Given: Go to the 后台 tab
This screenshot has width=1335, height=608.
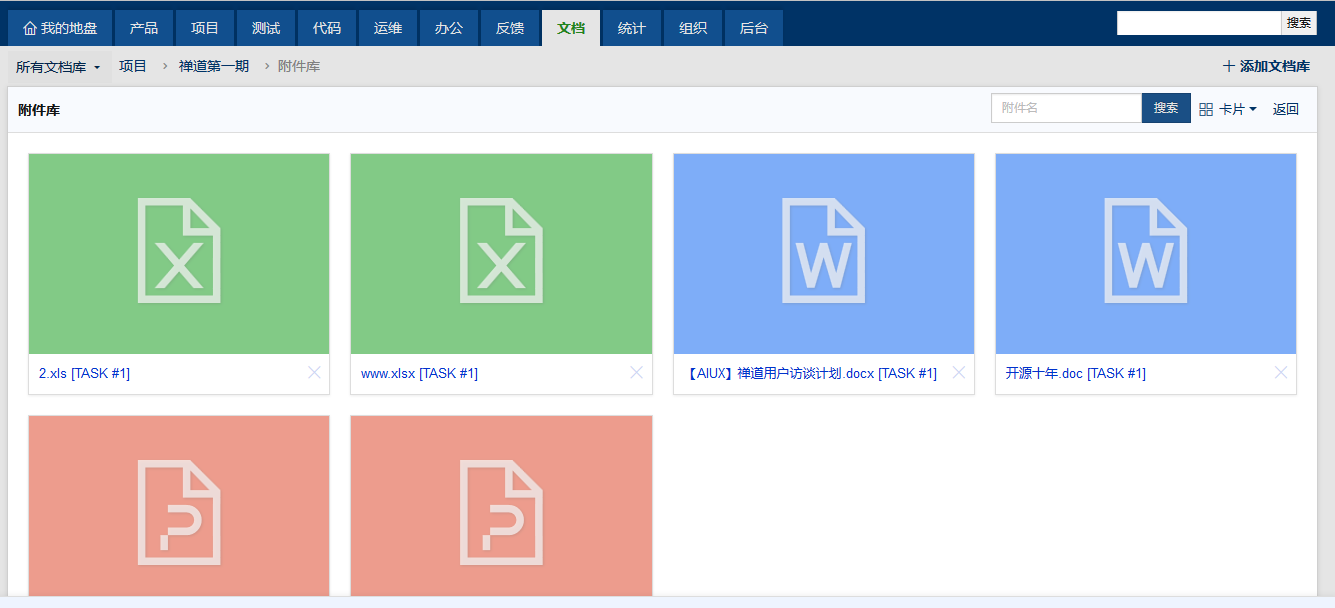Looking at the screenshot, I should pos(754,28).
